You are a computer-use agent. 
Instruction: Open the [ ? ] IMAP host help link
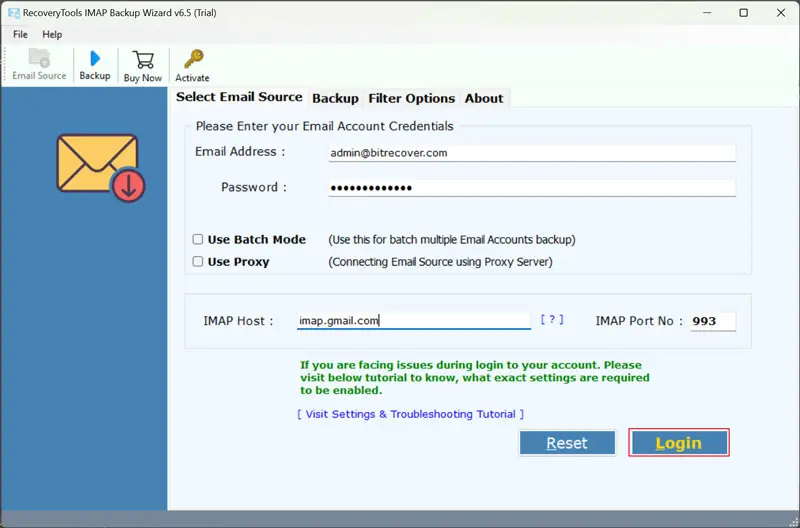[552, 319]
